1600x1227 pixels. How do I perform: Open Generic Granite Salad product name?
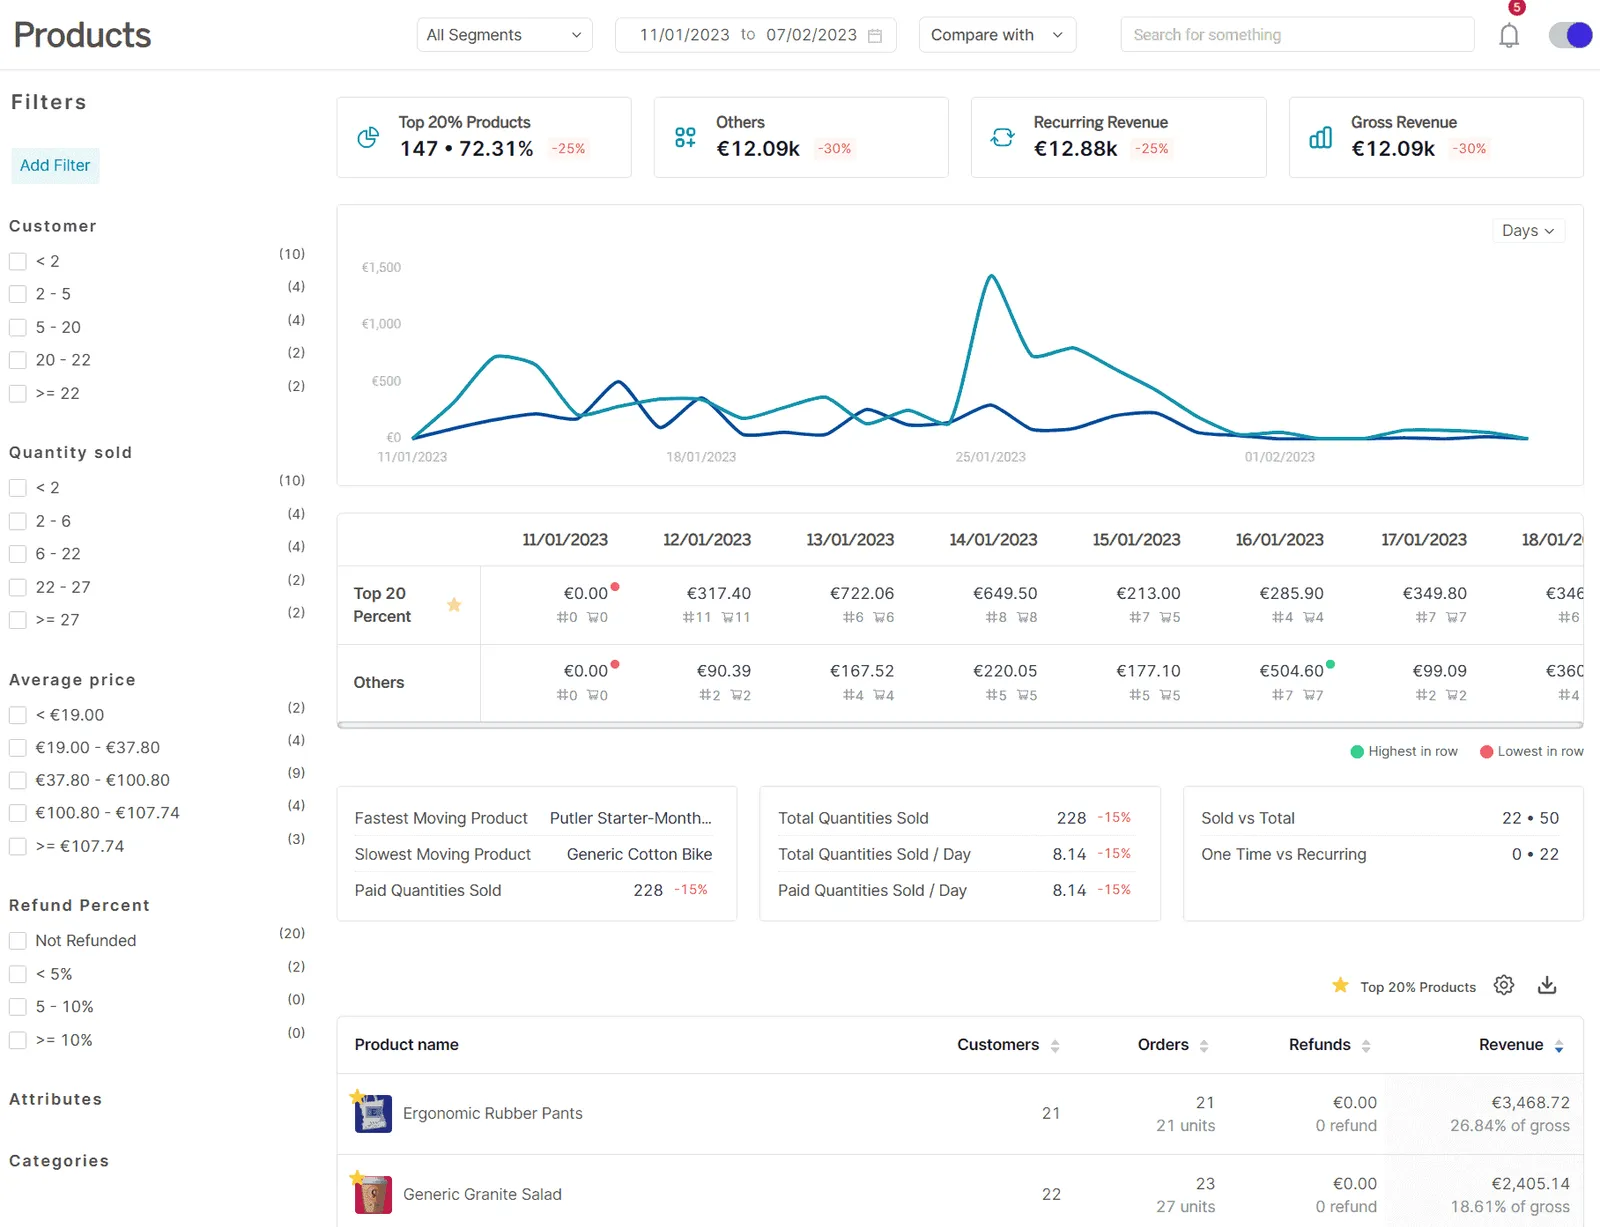[x=482, y=1194]
